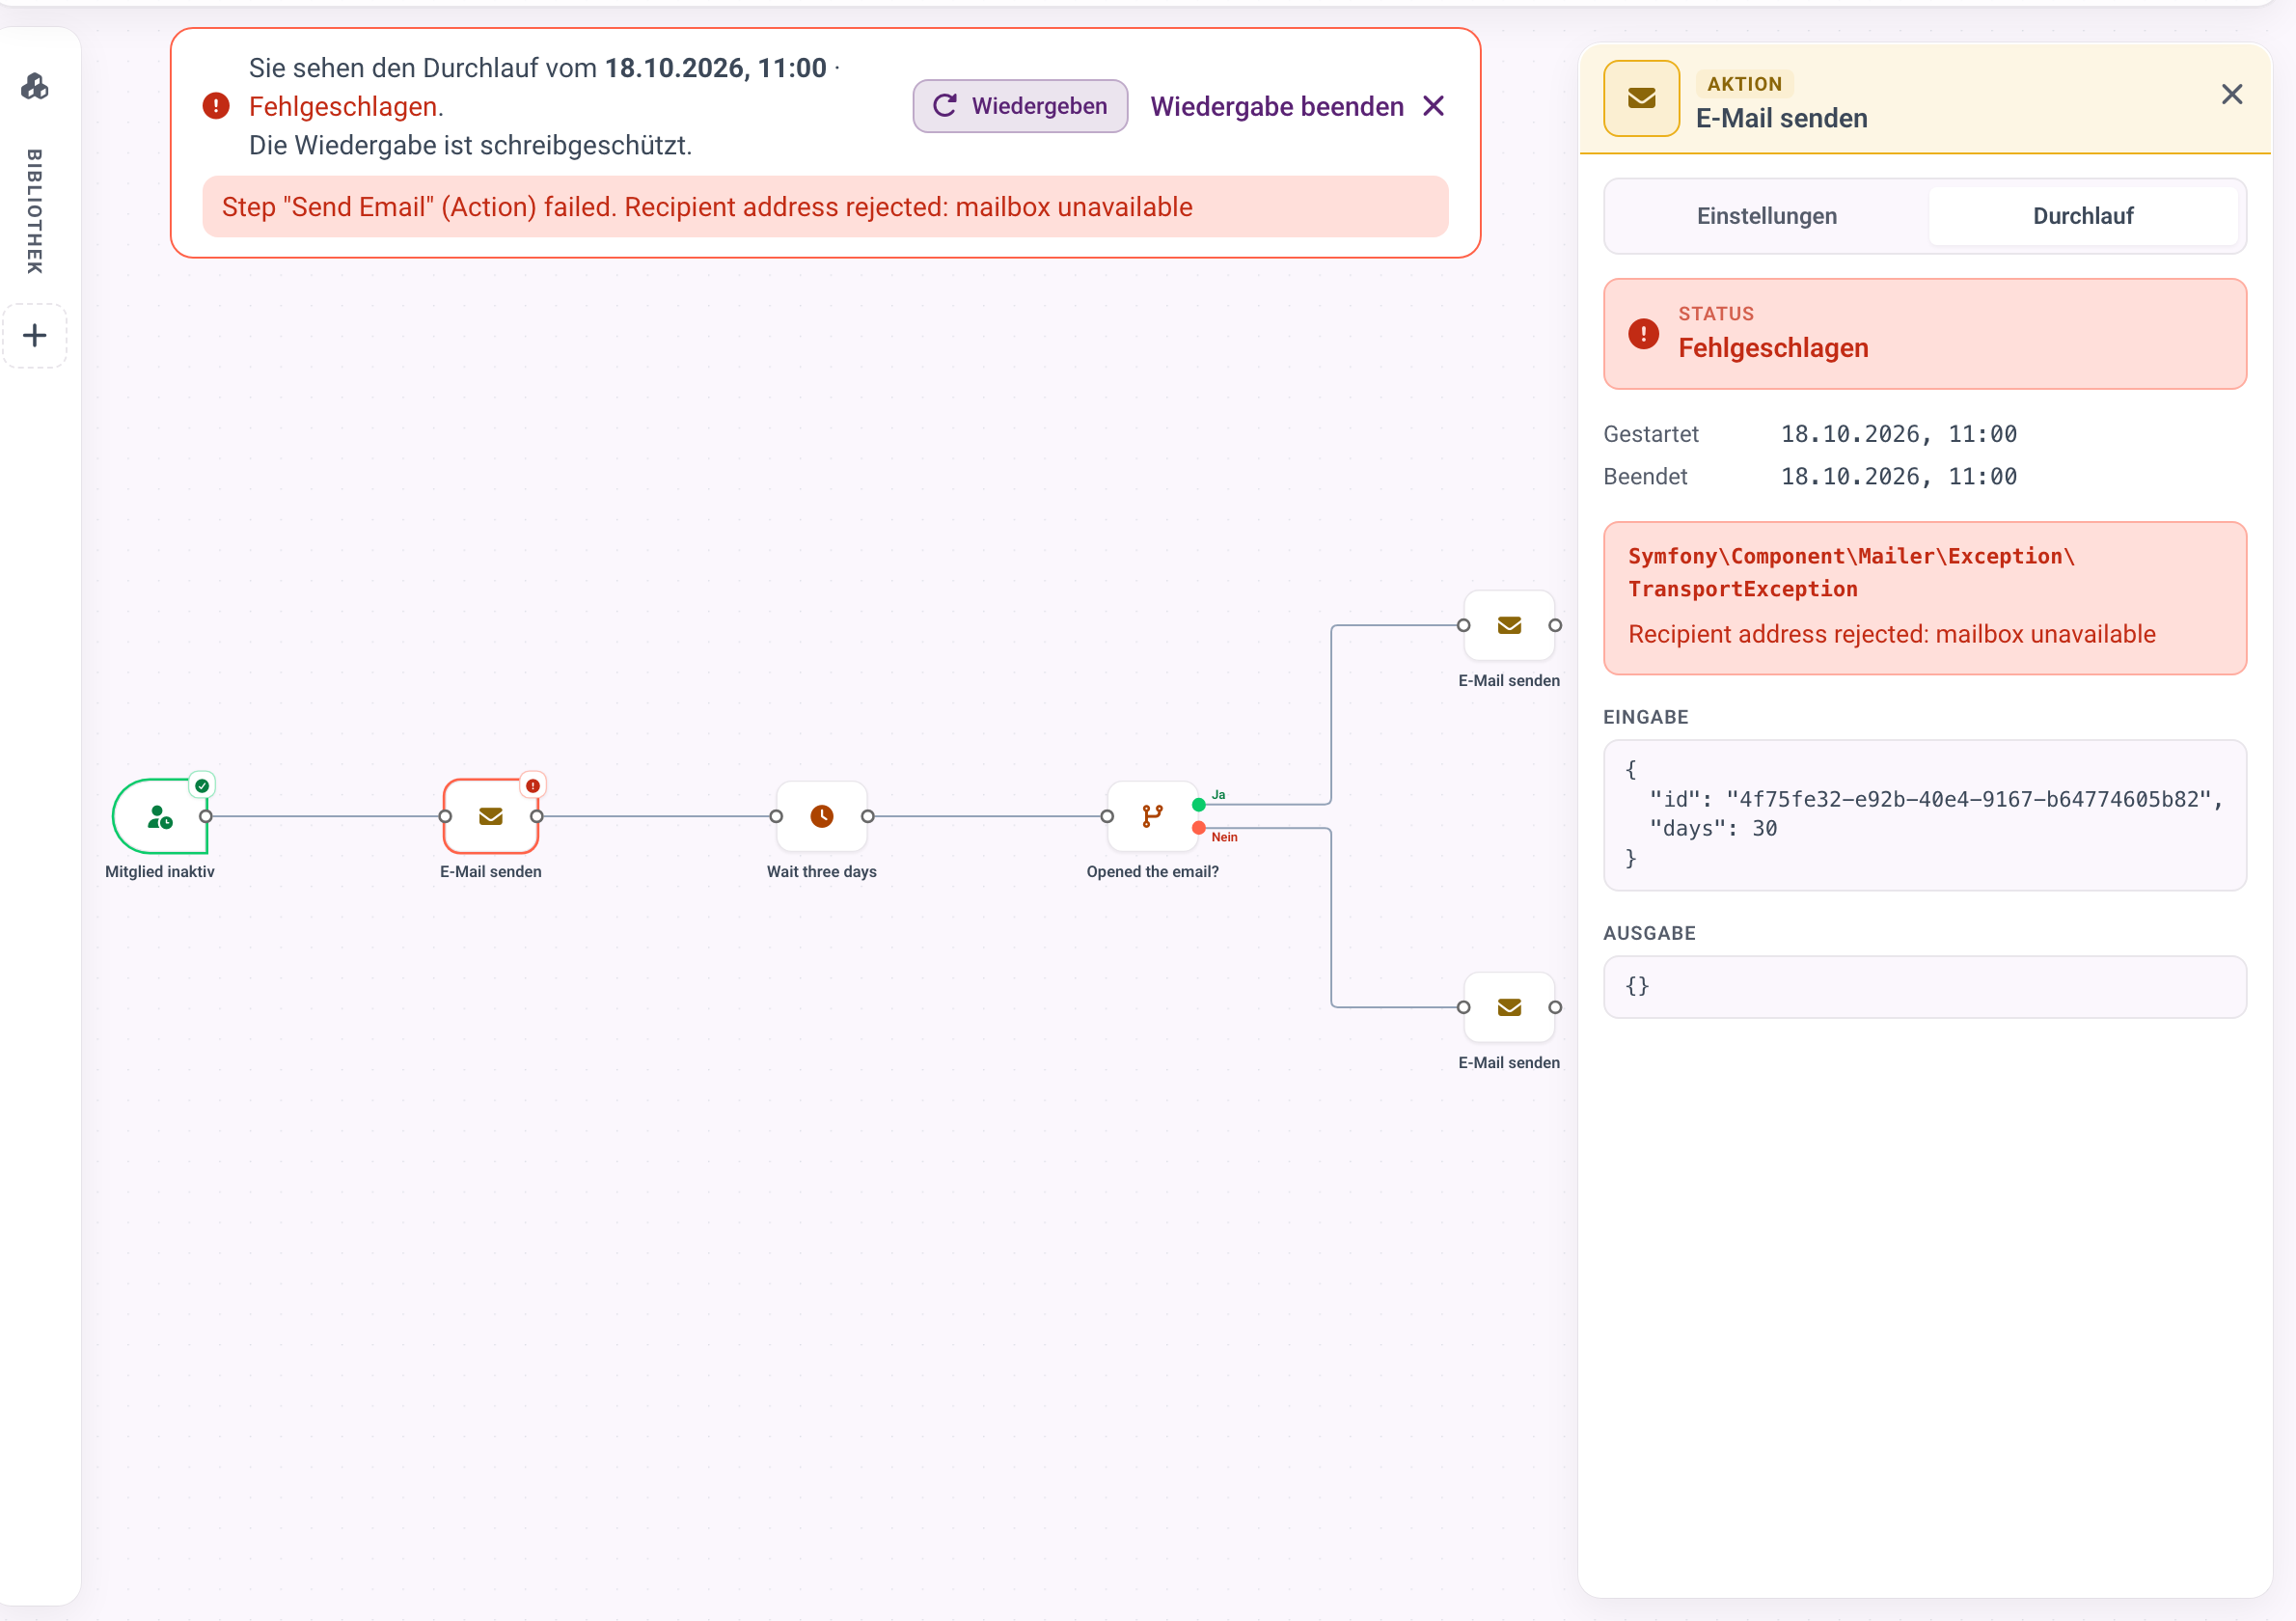
Task: Click the green success badge on Mitglied inaktiv
Action: tap(202, 786)
